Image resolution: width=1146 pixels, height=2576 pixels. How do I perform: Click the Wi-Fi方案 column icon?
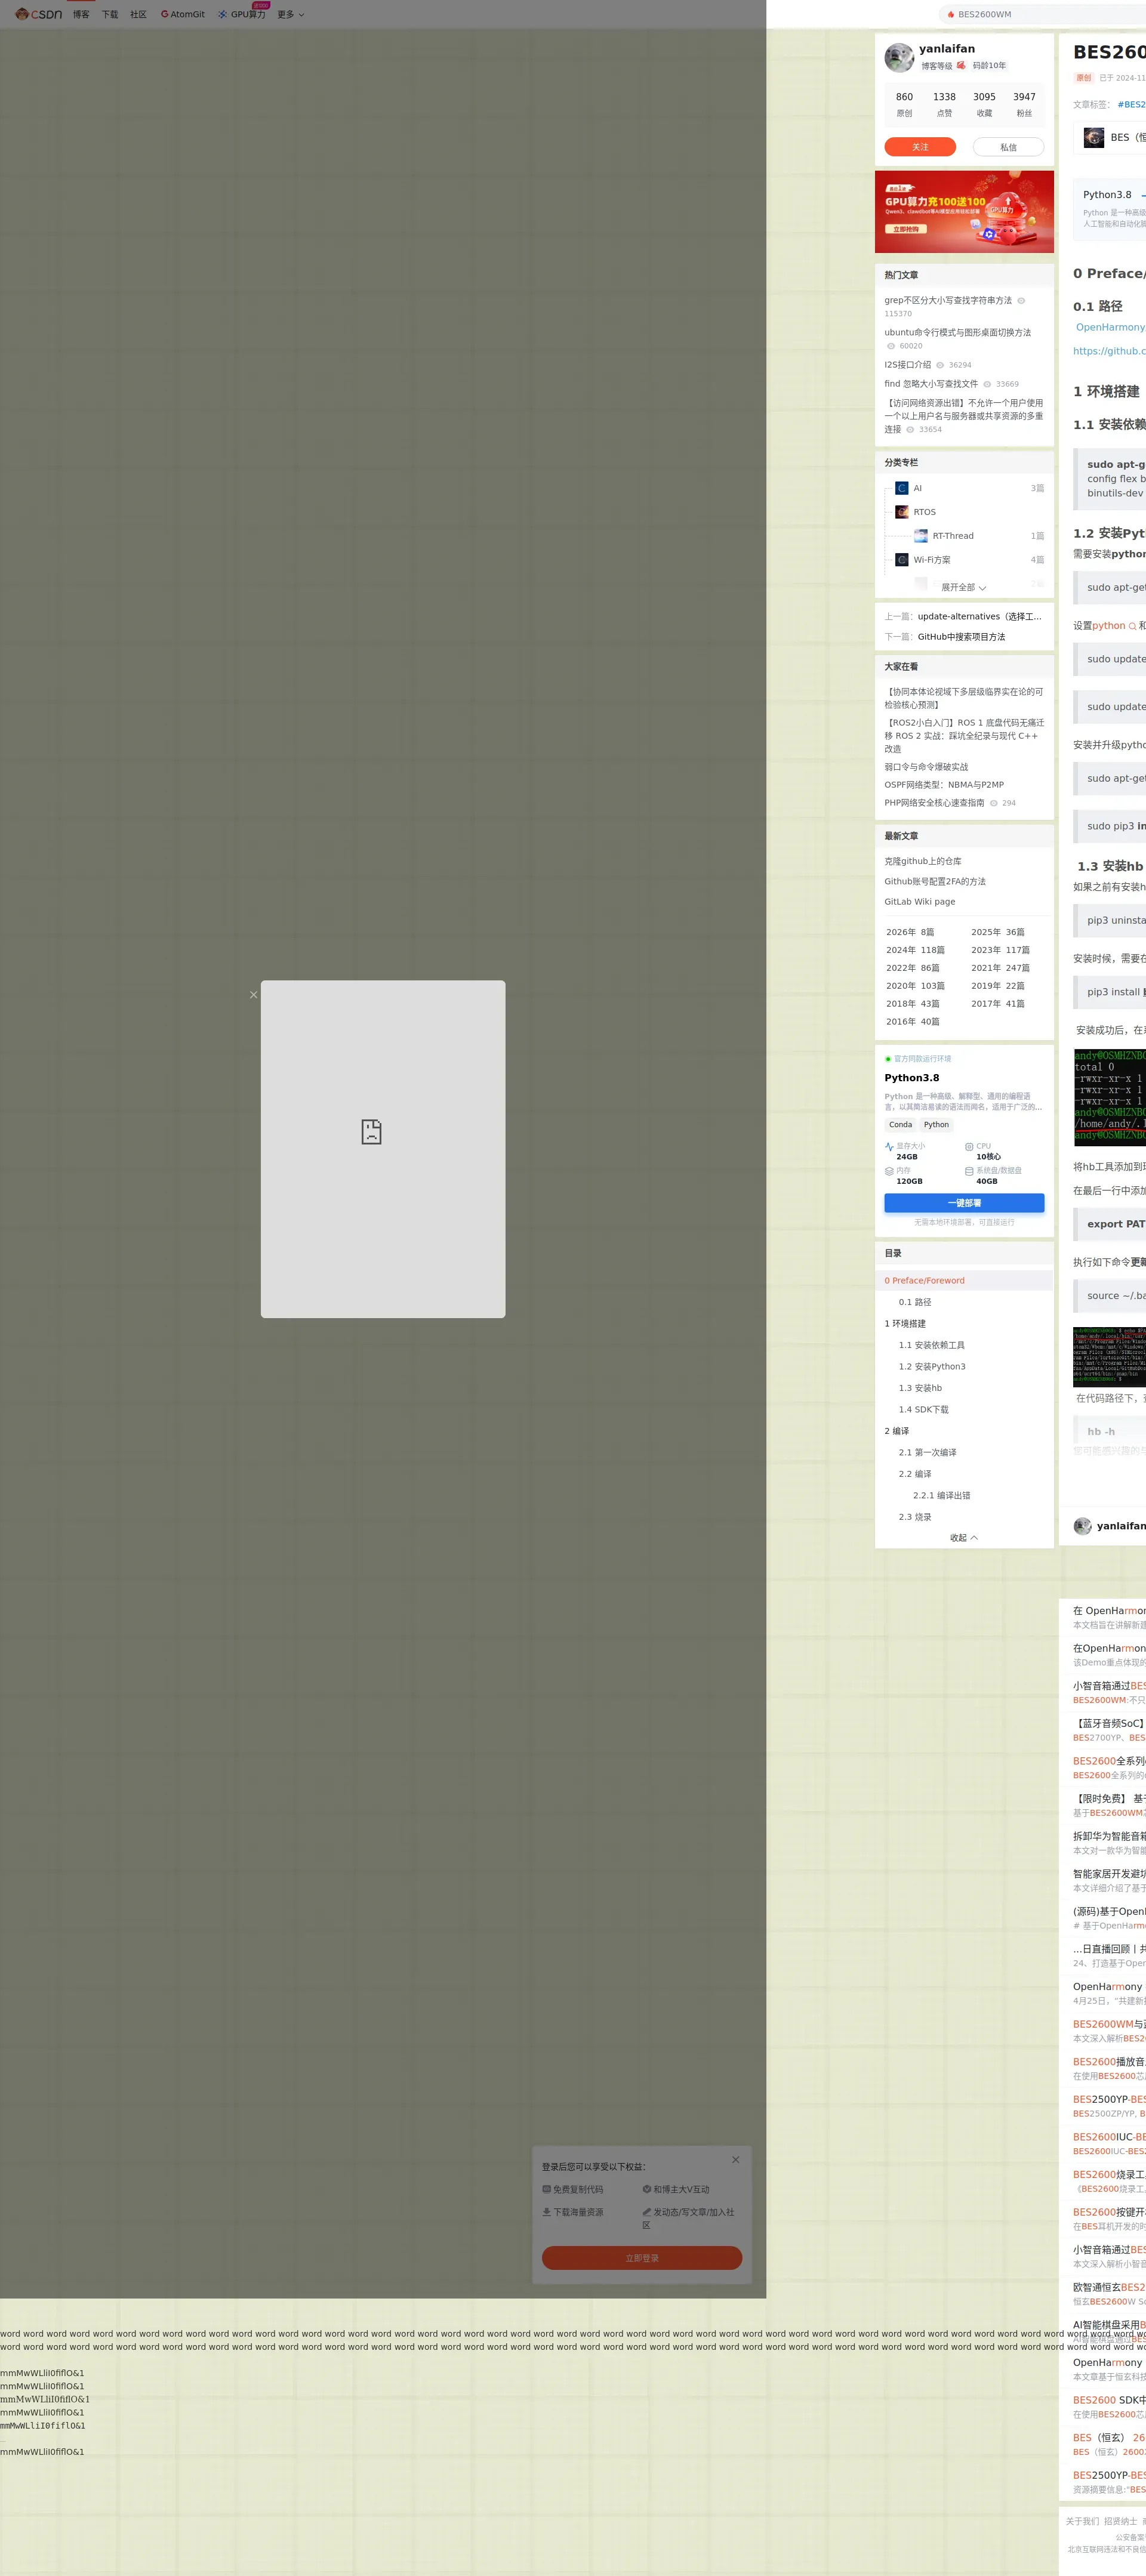point(901,560)
